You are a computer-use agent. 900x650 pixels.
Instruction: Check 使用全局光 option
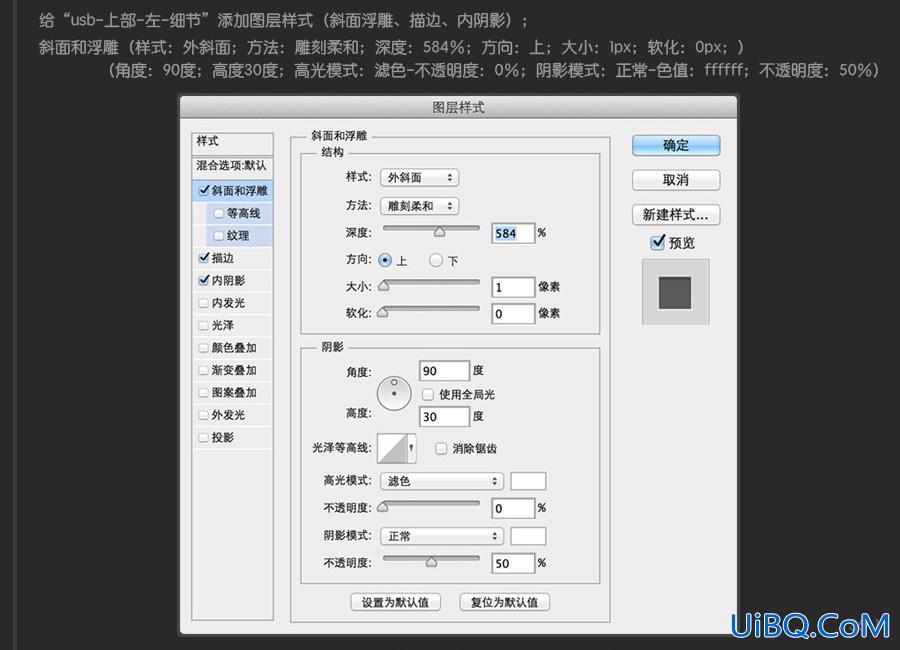pos(428,394)
